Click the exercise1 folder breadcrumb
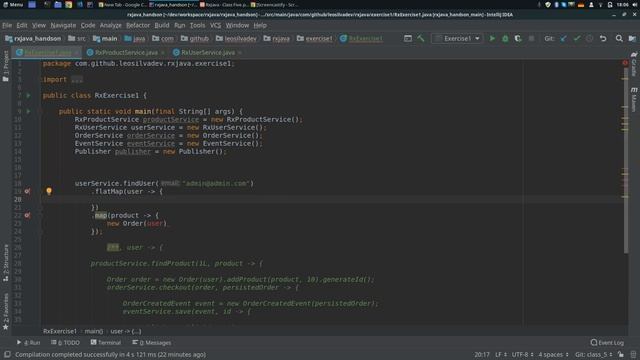640x360 pixels. (315, 38)
